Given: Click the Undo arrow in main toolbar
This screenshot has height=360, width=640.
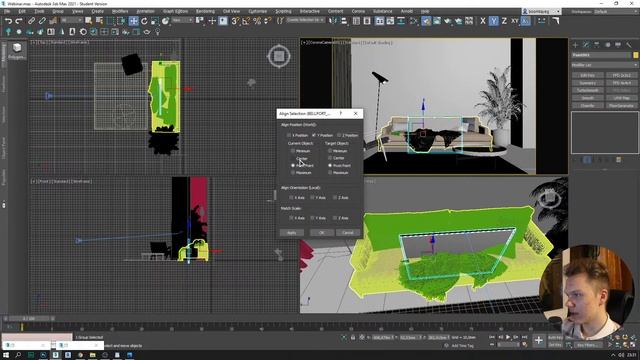Looking at the screenshot, I should [x=8, y=20].
